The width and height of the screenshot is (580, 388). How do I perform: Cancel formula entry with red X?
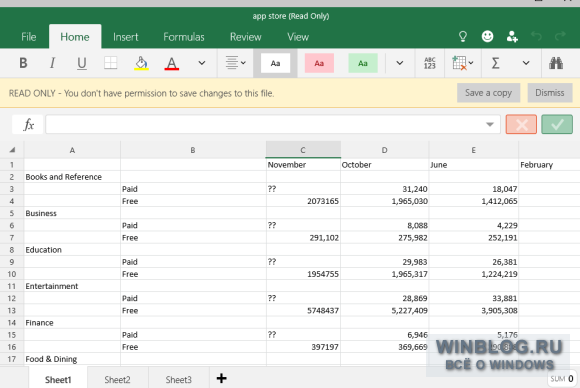pos(521,125)
